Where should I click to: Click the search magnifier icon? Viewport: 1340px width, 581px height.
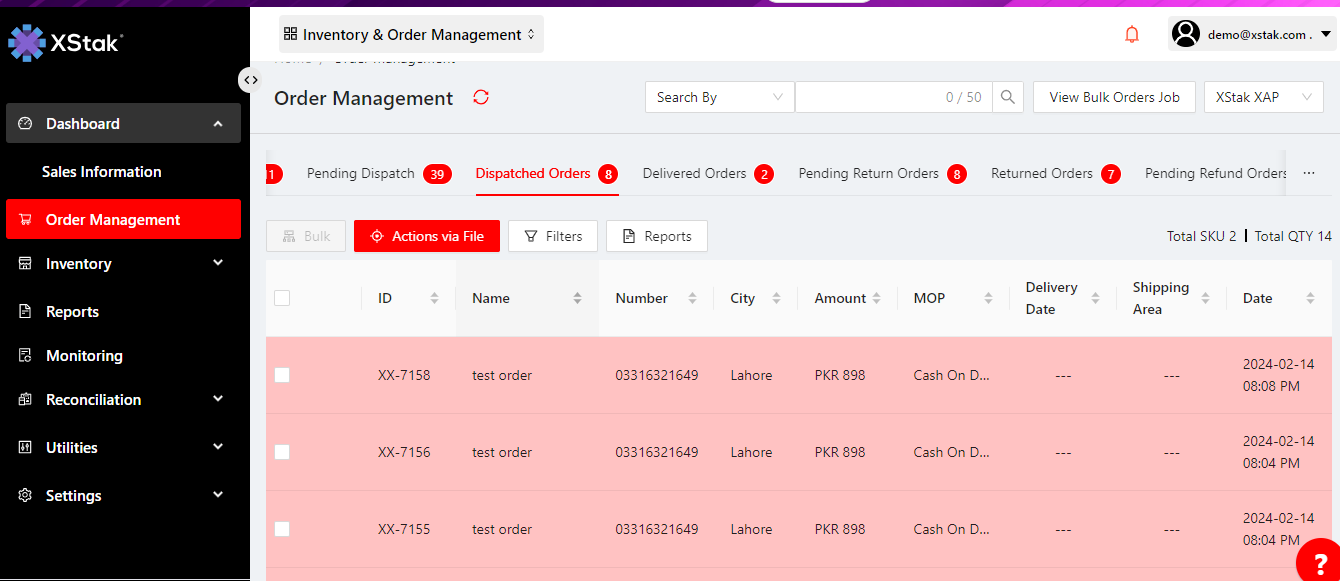[x=1008, y=97]
